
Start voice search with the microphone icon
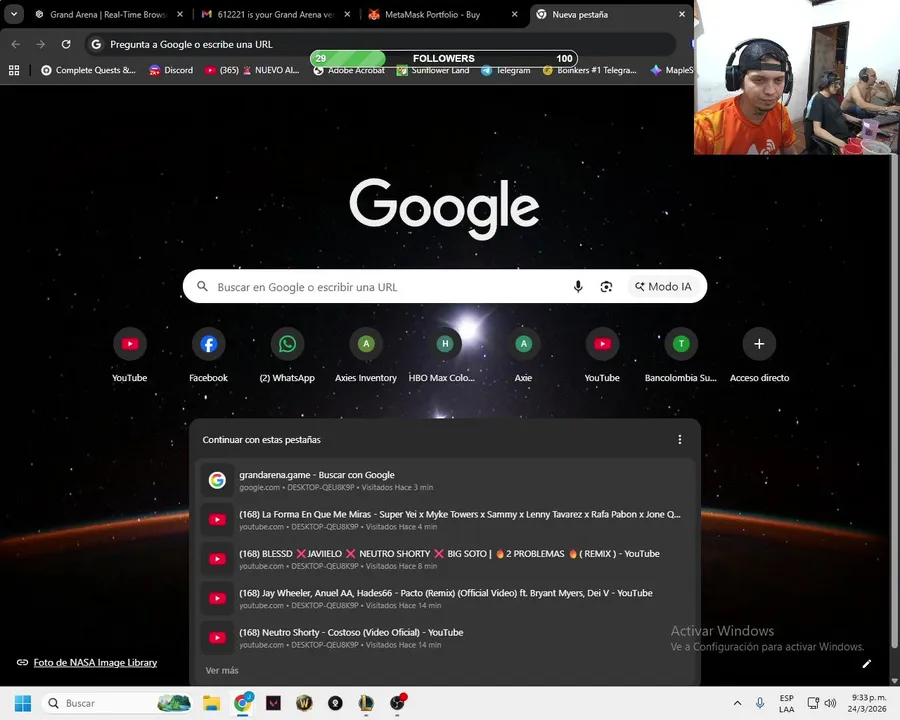(x=578, y=287)
